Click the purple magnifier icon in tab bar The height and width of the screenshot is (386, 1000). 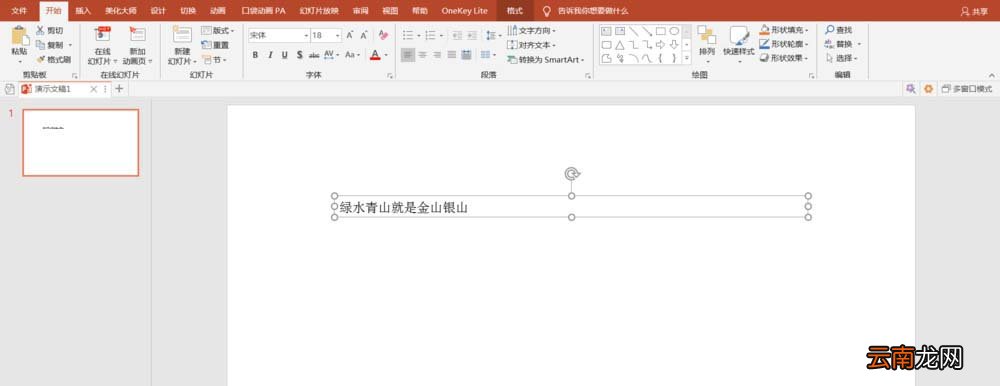911,89
